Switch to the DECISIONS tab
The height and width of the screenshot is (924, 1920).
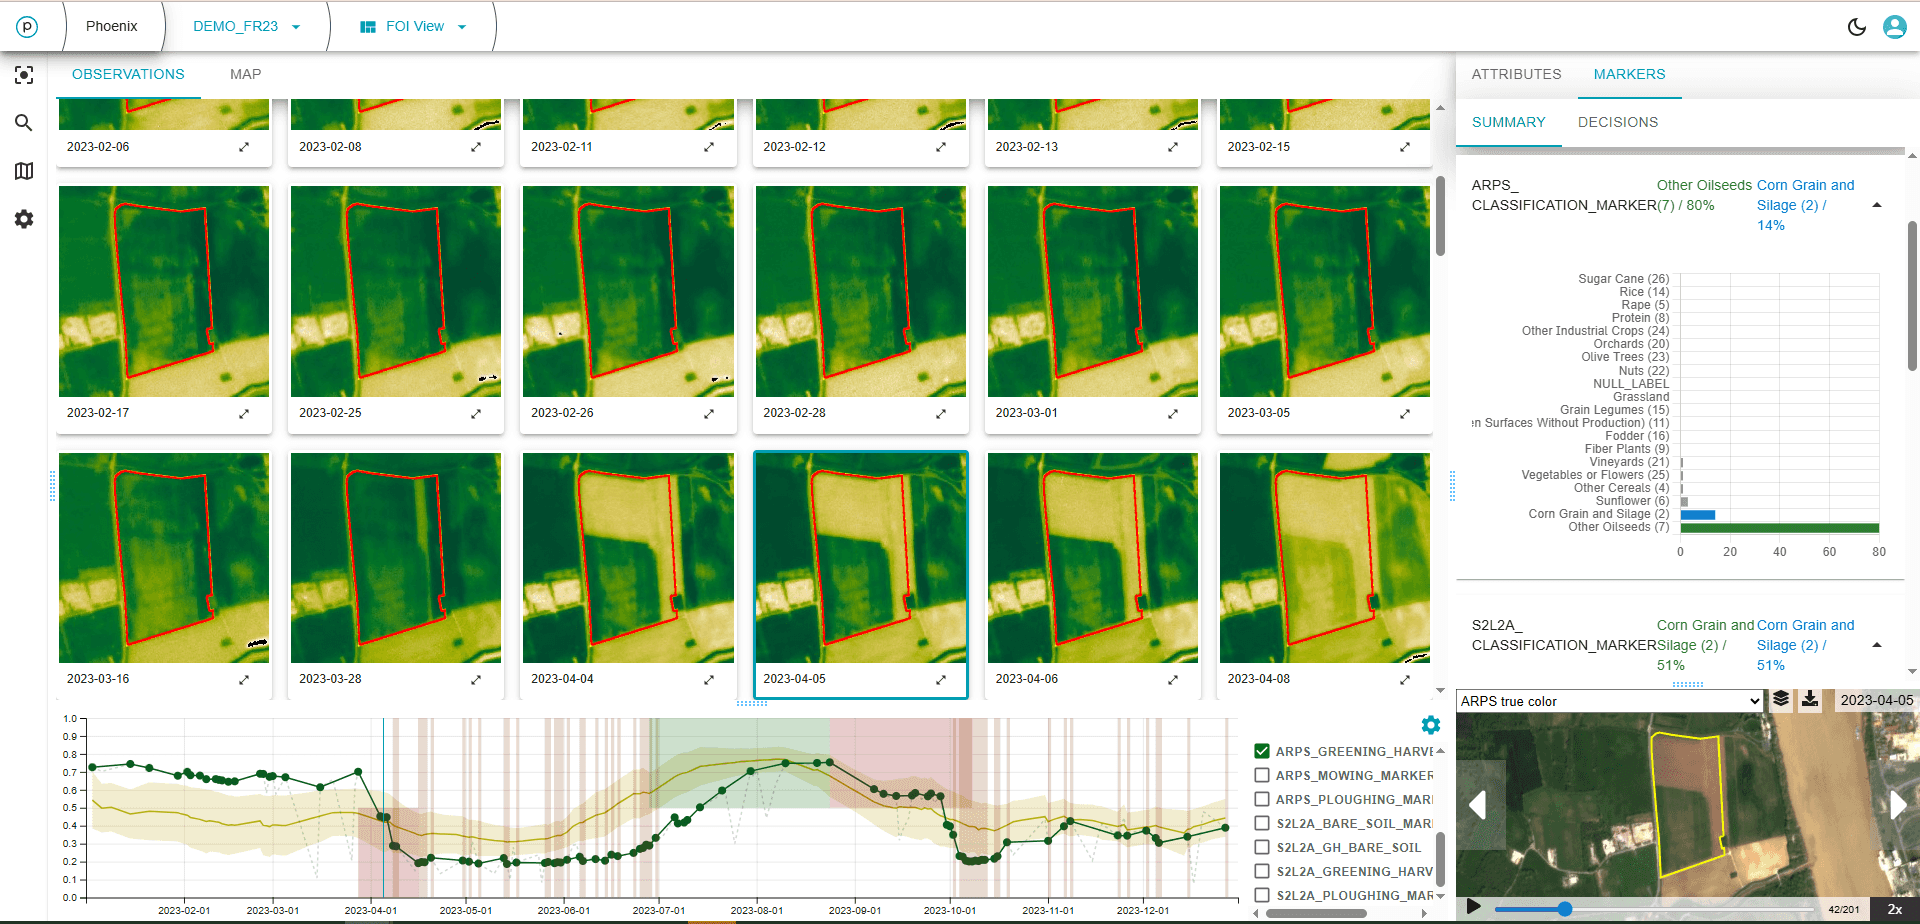[1617, 122]
